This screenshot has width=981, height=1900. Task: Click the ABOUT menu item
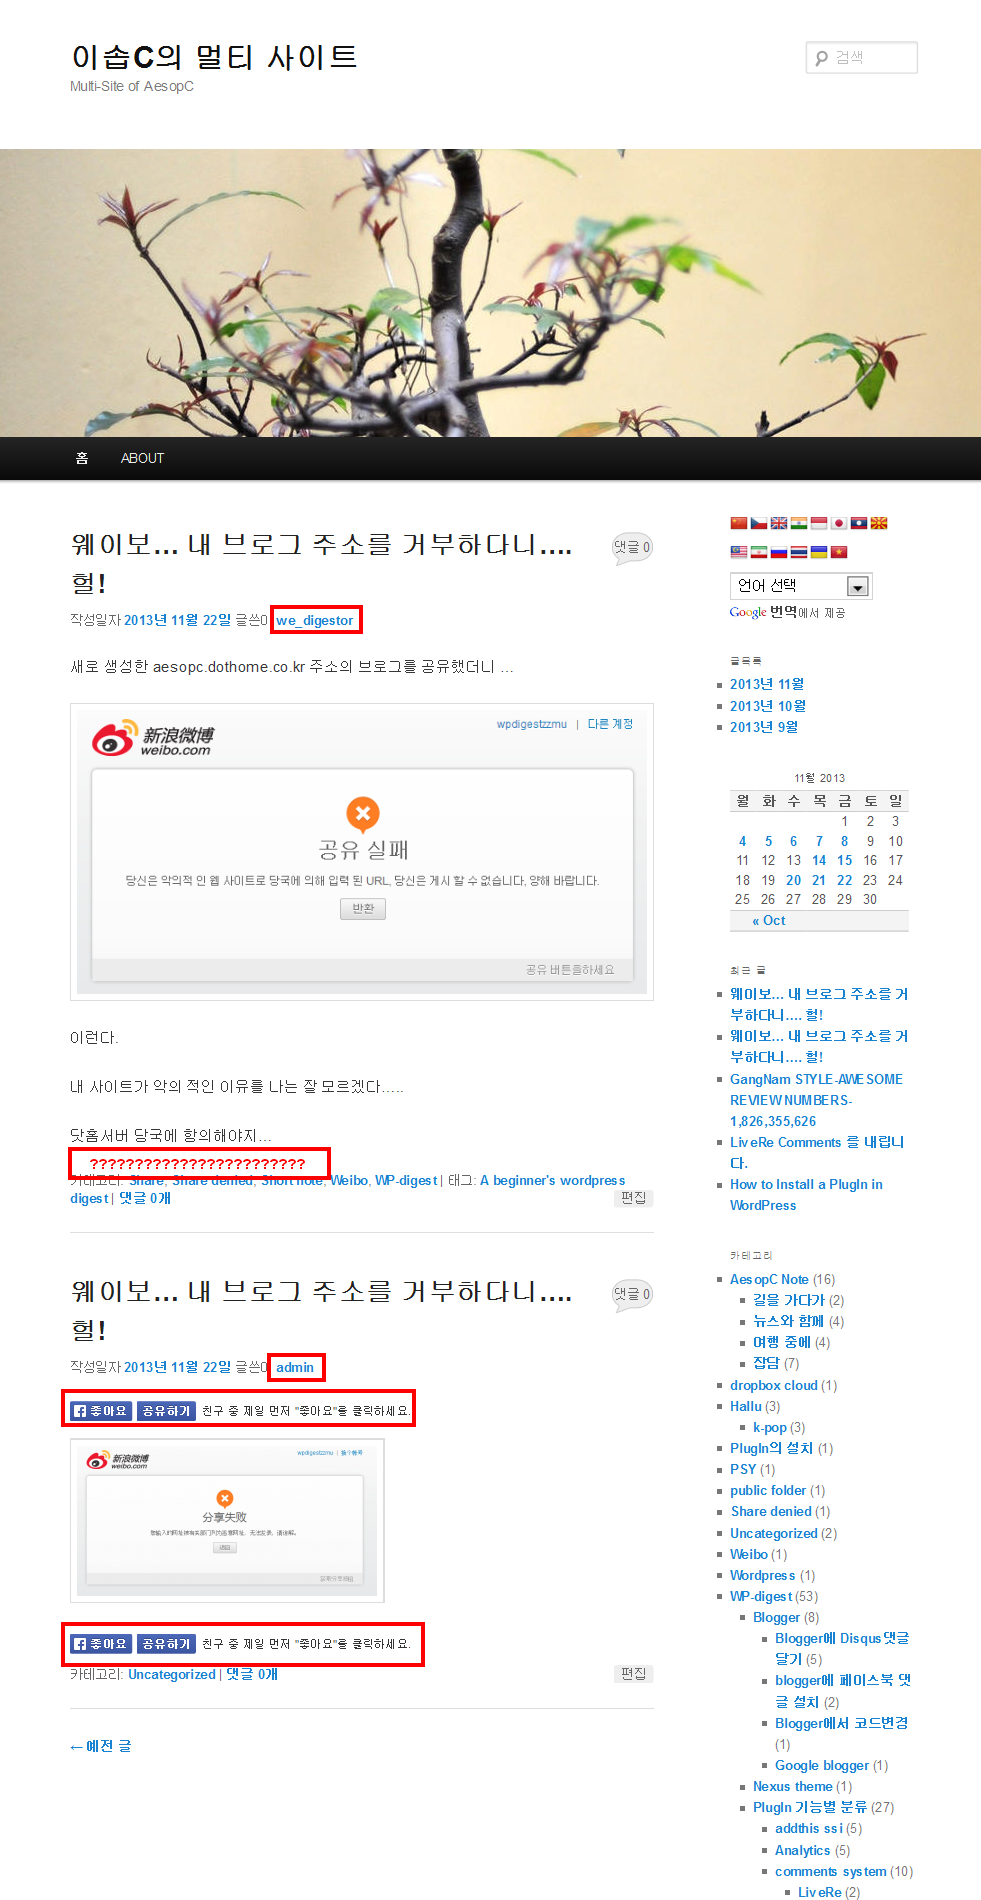[142, 458]
